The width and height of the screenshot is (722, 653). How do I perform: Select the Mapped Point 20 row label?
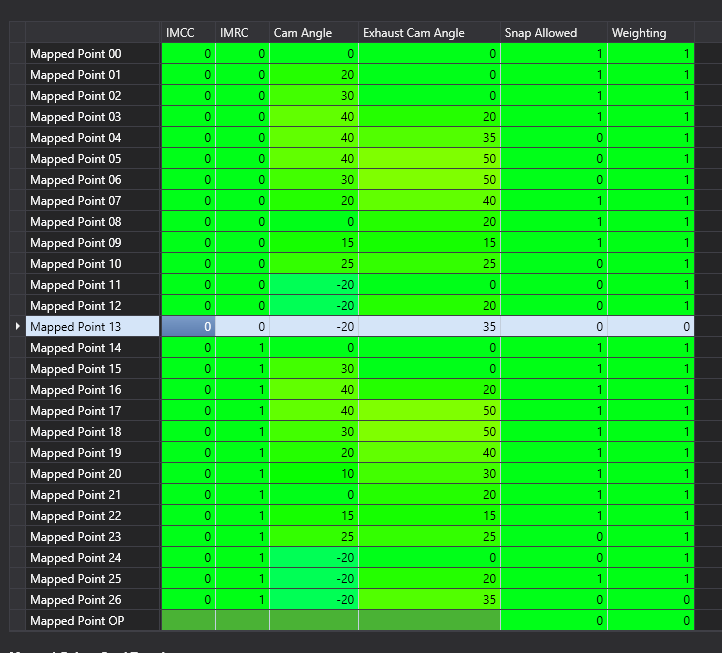click(93, 474)
